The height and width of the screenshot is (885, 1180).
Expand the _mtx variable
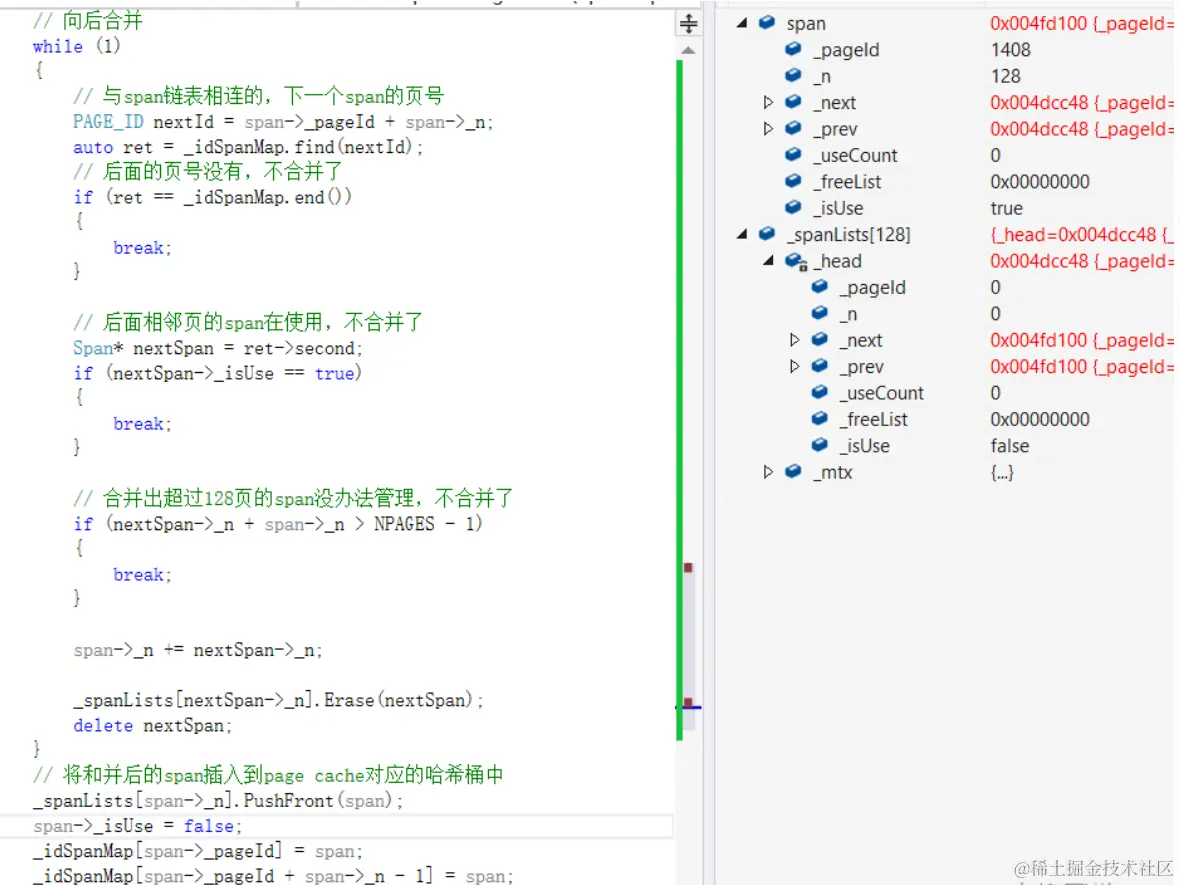(x=769, y=472)
